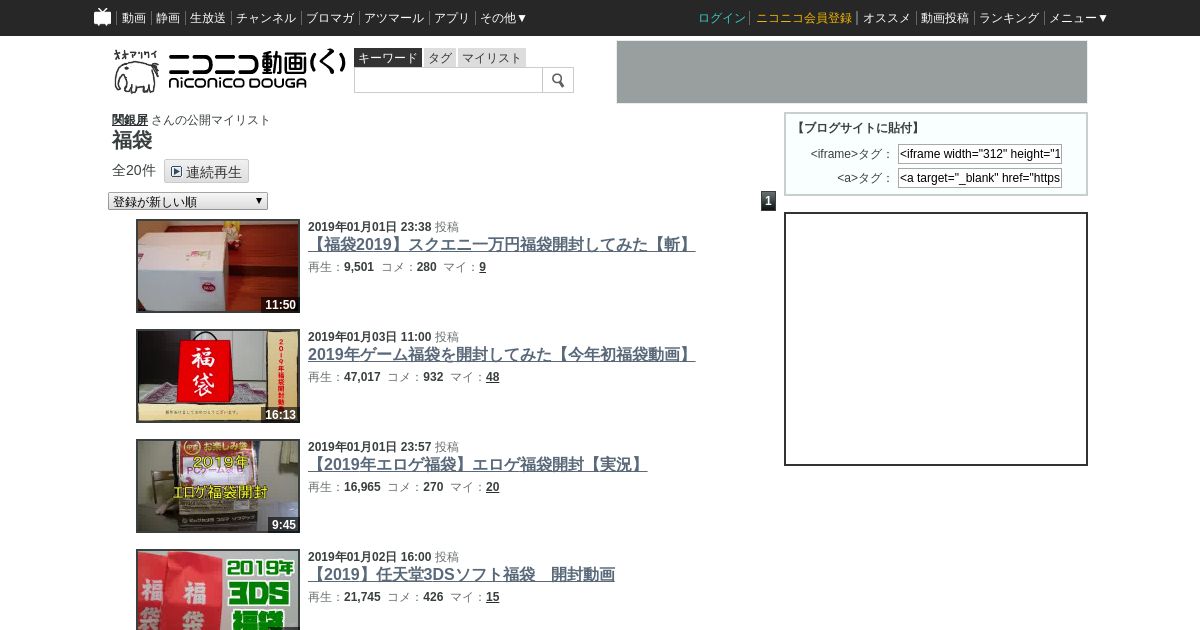Open 動画 in the top navigation

[x=134, y=18]
